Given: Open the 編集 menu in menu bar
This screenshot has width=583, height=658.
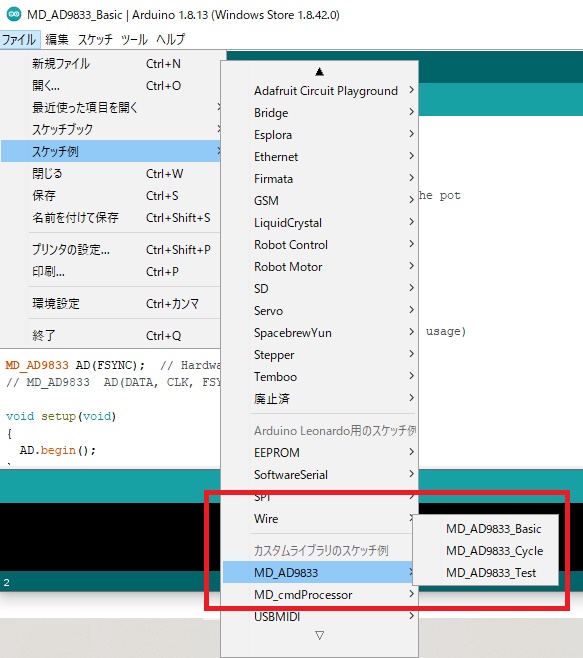Looking at the screenshot, I should pos(57,39).
